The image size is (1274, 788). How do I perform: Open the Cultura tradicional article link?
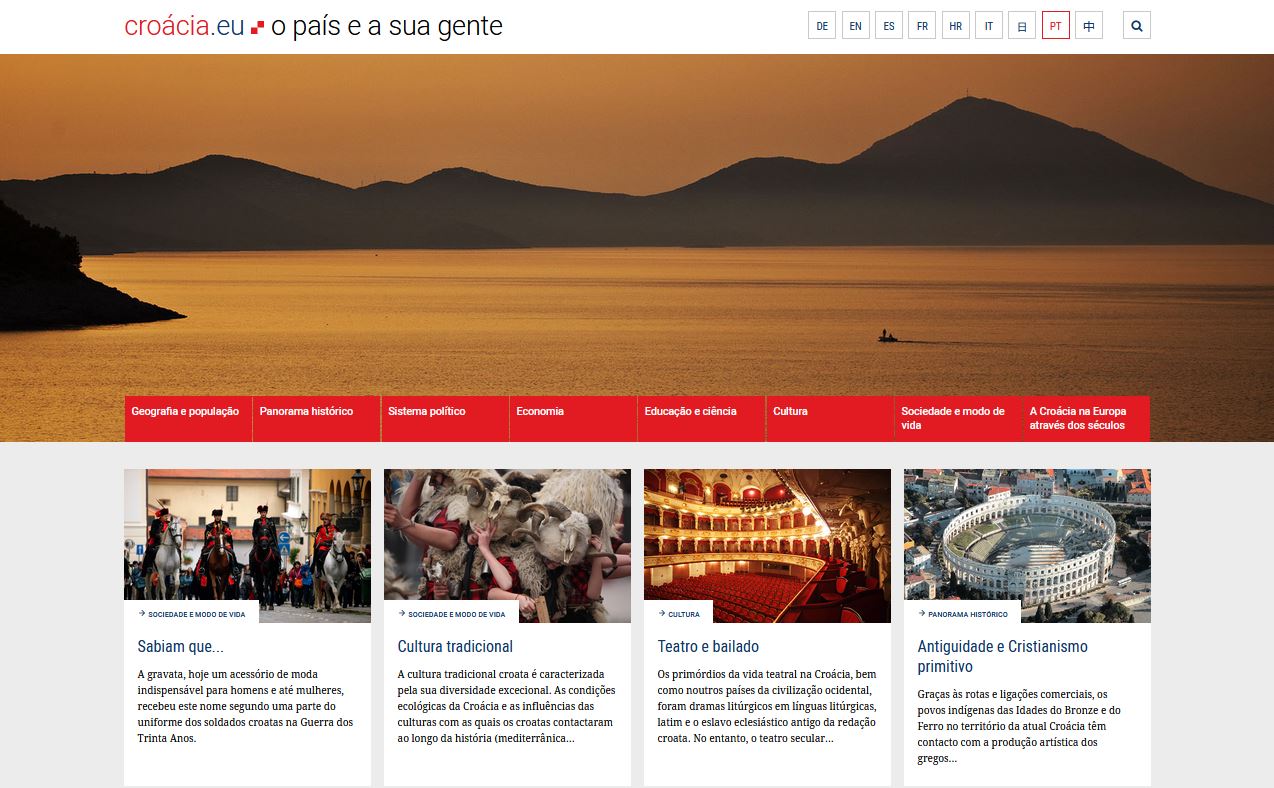tap(455, 646)
